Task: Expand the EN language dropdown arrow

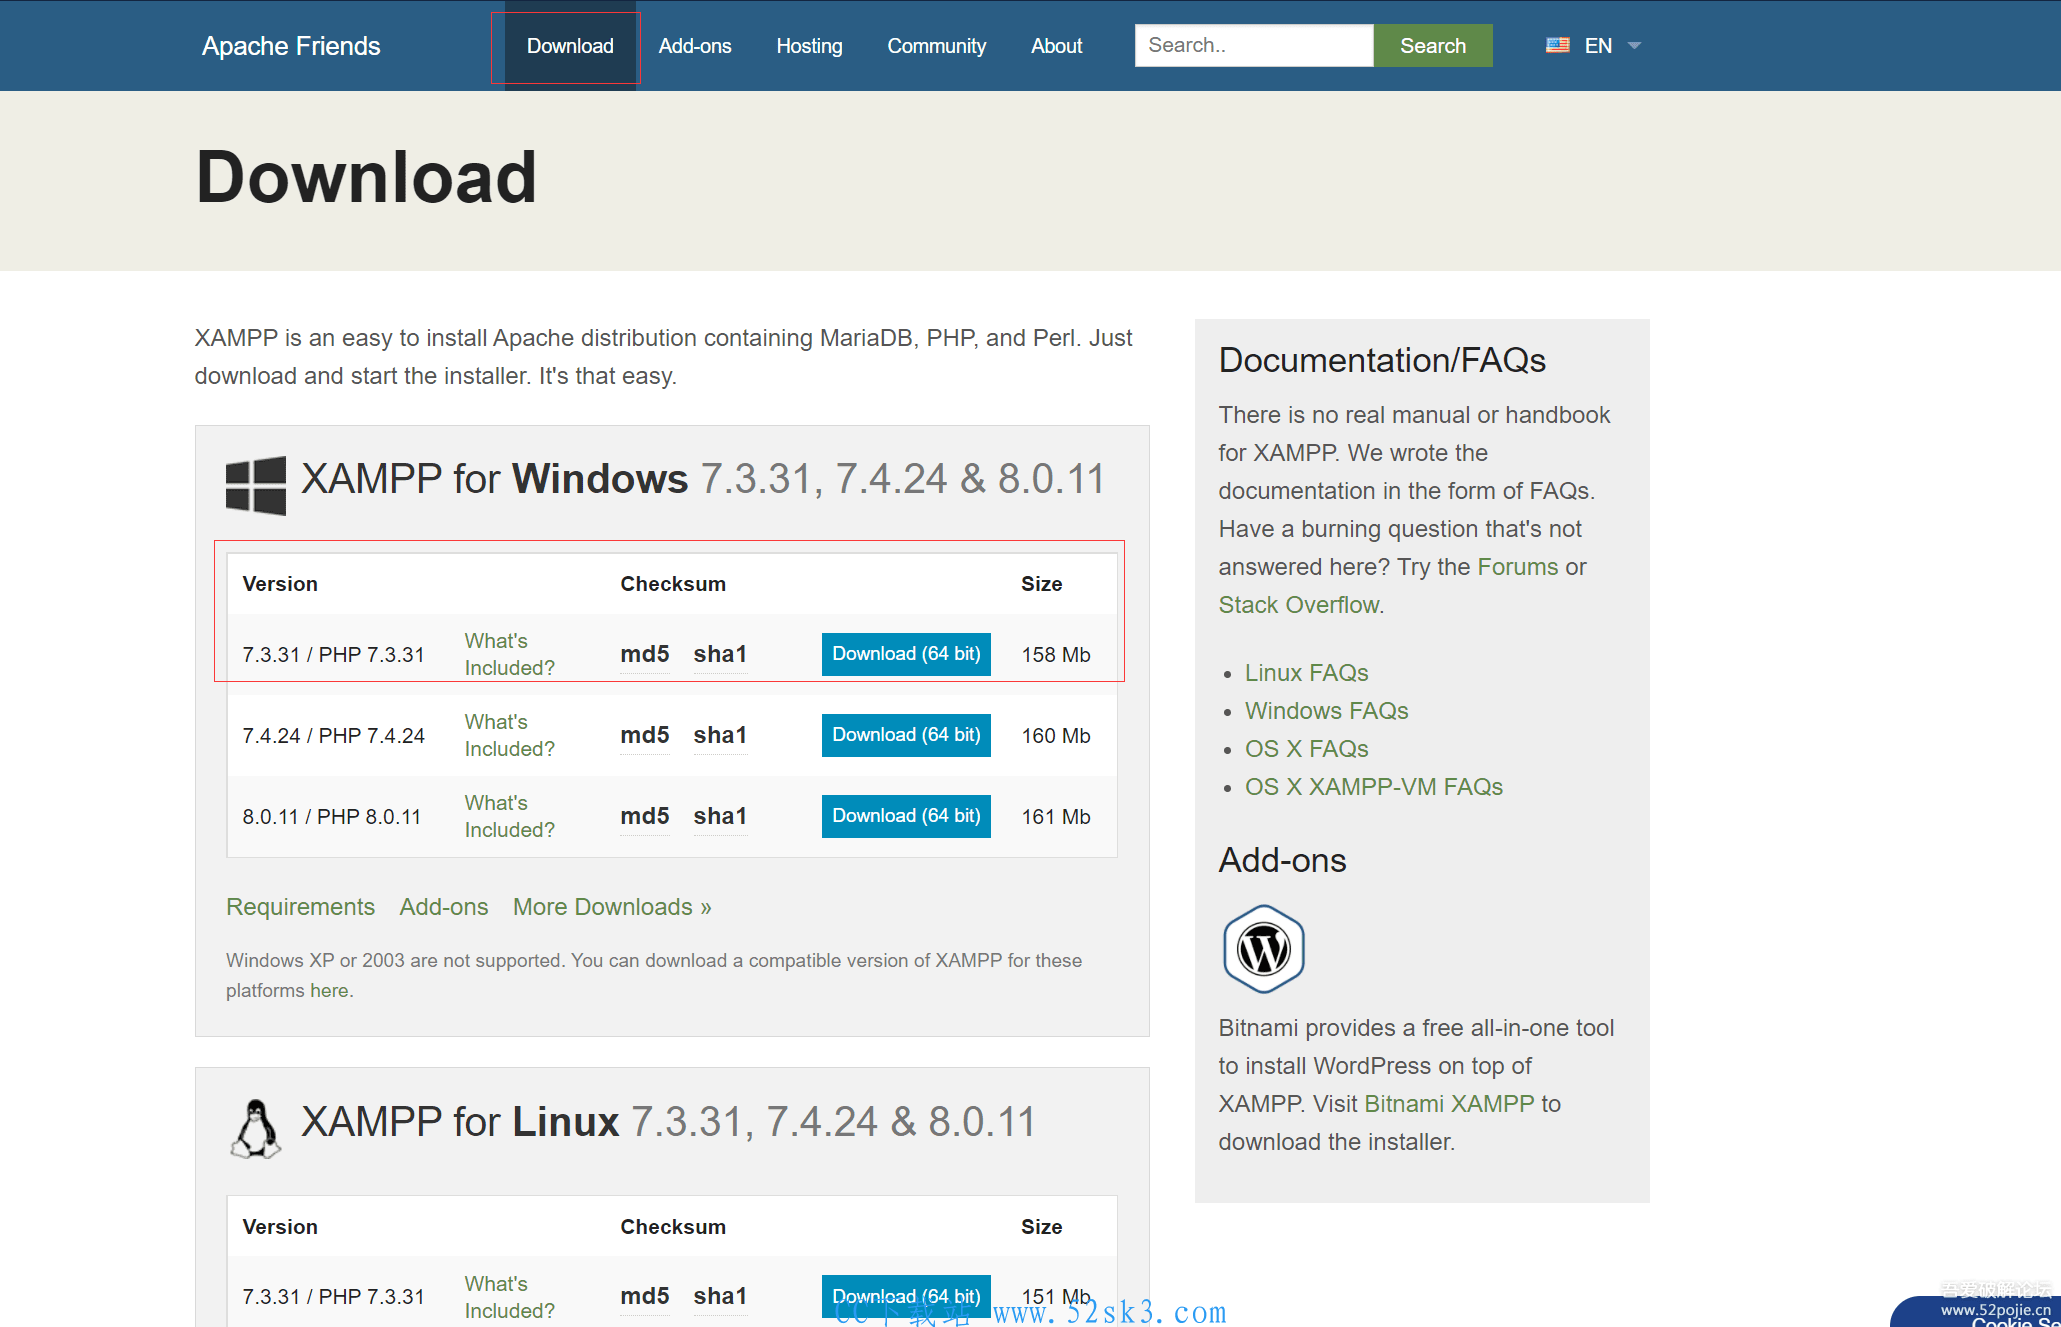Action: pos(1634,45)
